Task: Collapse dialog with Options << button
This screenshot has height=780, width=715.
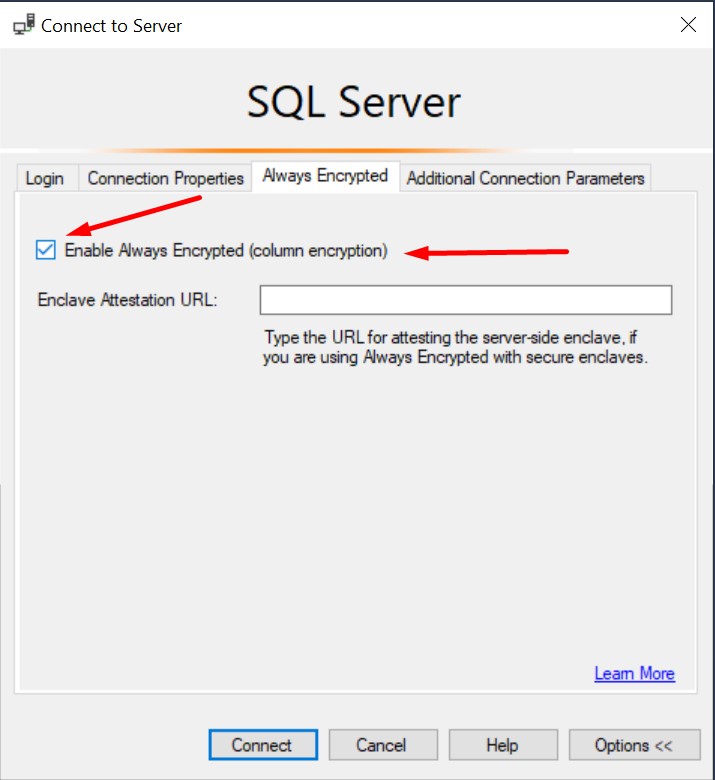Action: pyautogui.click(x=634, y=745)
